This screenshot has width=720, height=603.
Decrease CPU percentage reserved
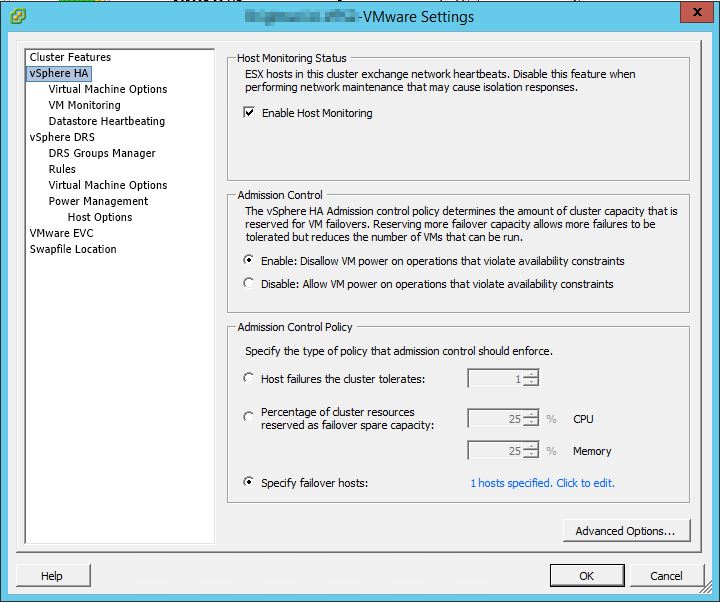tap(531, 423)
